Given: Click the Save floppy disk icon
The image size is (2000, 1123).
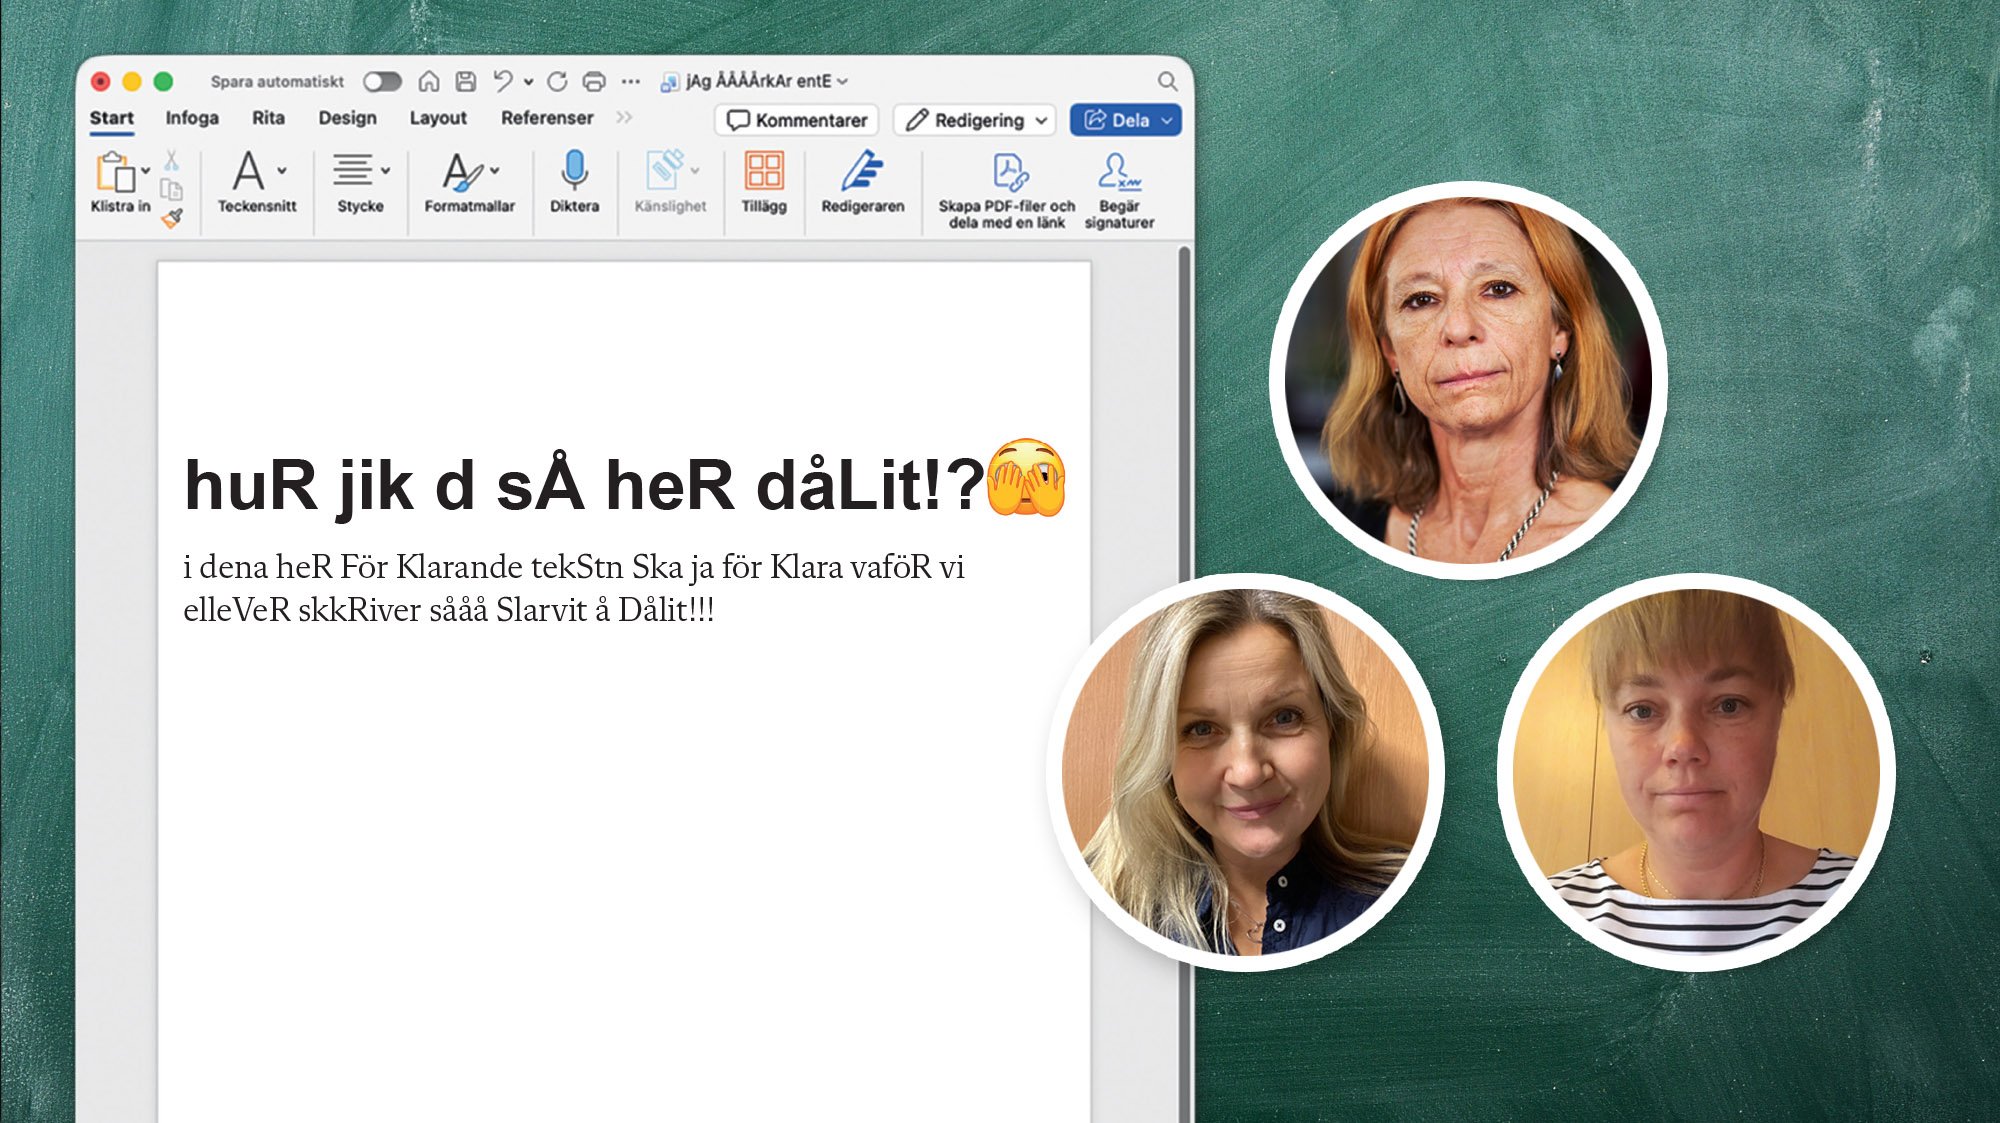Looking at the screenshot, I should point(466,81).
